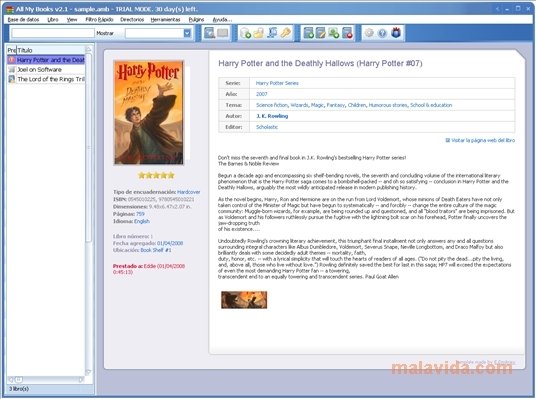Open the Libro menu
Image resolution: width=536 pixels, height=399 pixels.
(x=53, y=19)
